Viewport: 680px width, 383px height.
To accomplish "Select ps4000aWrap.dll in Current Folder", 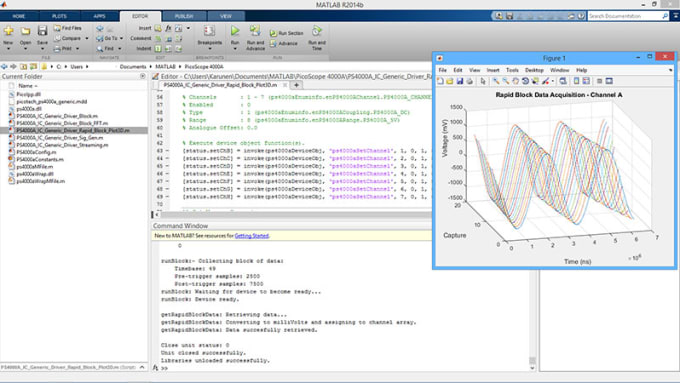I will pos(35,174).
